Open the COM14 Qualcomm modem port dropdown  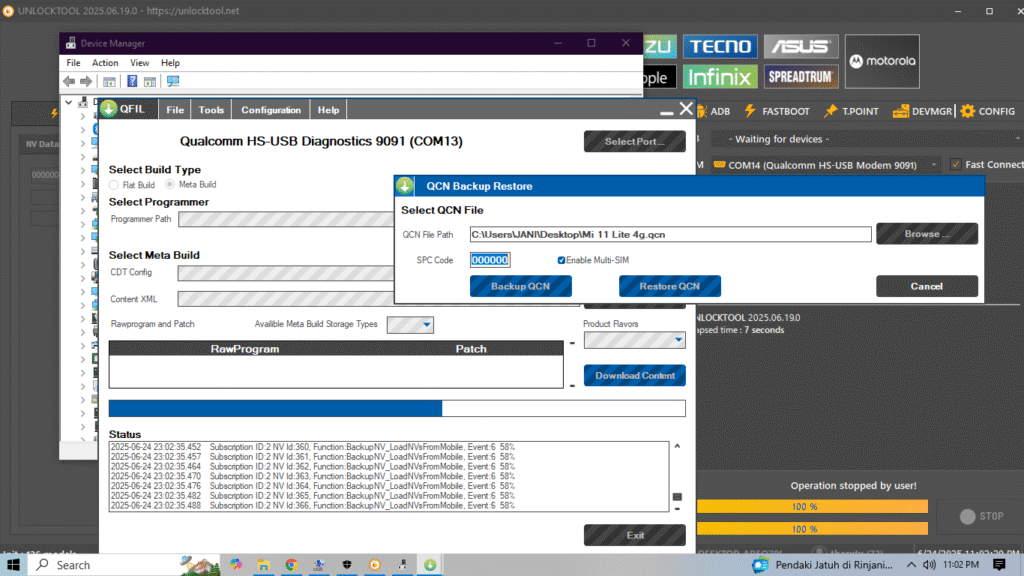click(826, 165)
